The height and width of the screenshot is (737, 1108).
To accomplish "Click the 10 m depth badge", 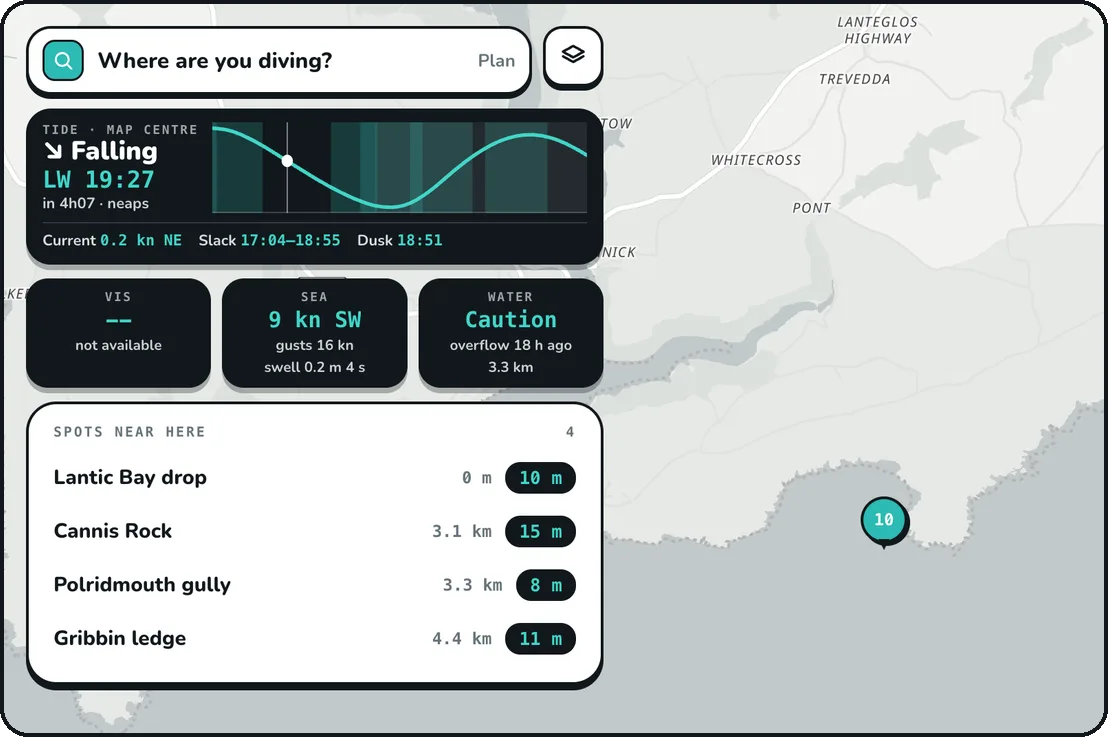I will tap(541, 478).
